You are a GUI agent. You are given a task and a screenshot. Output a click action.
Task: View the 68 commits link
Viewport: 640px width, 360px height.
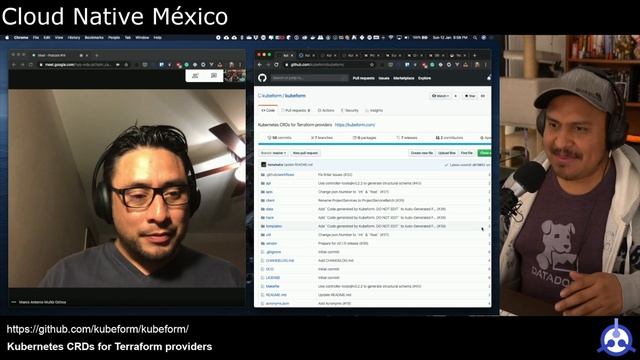click(280, 138)
